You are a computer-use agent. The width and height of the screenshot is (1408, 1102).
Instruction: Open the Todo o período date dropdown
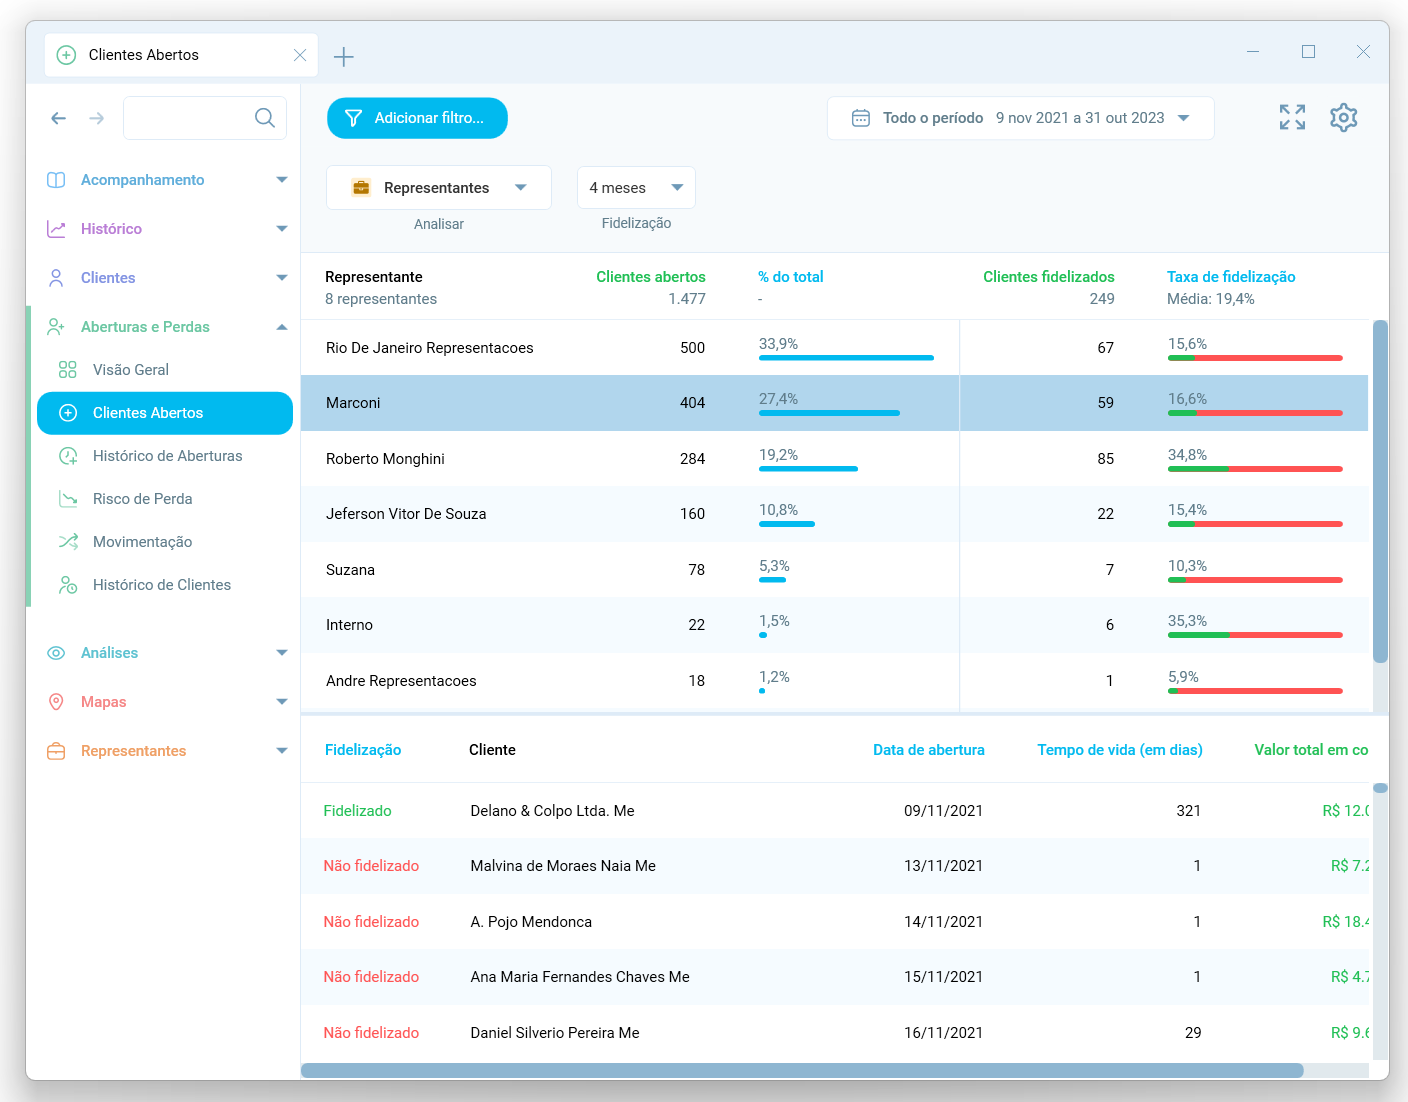click(1021, 118)
